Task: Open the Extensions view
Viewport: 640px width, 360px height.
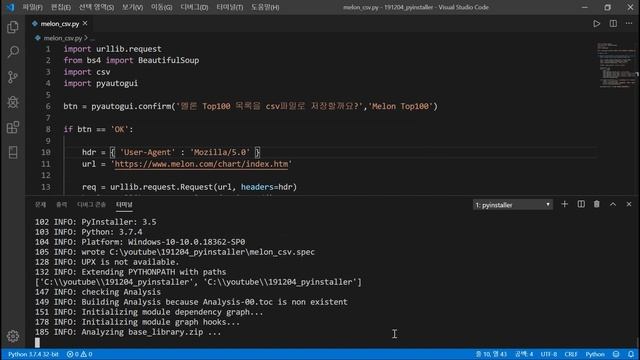Action: [x=13, y=127]
